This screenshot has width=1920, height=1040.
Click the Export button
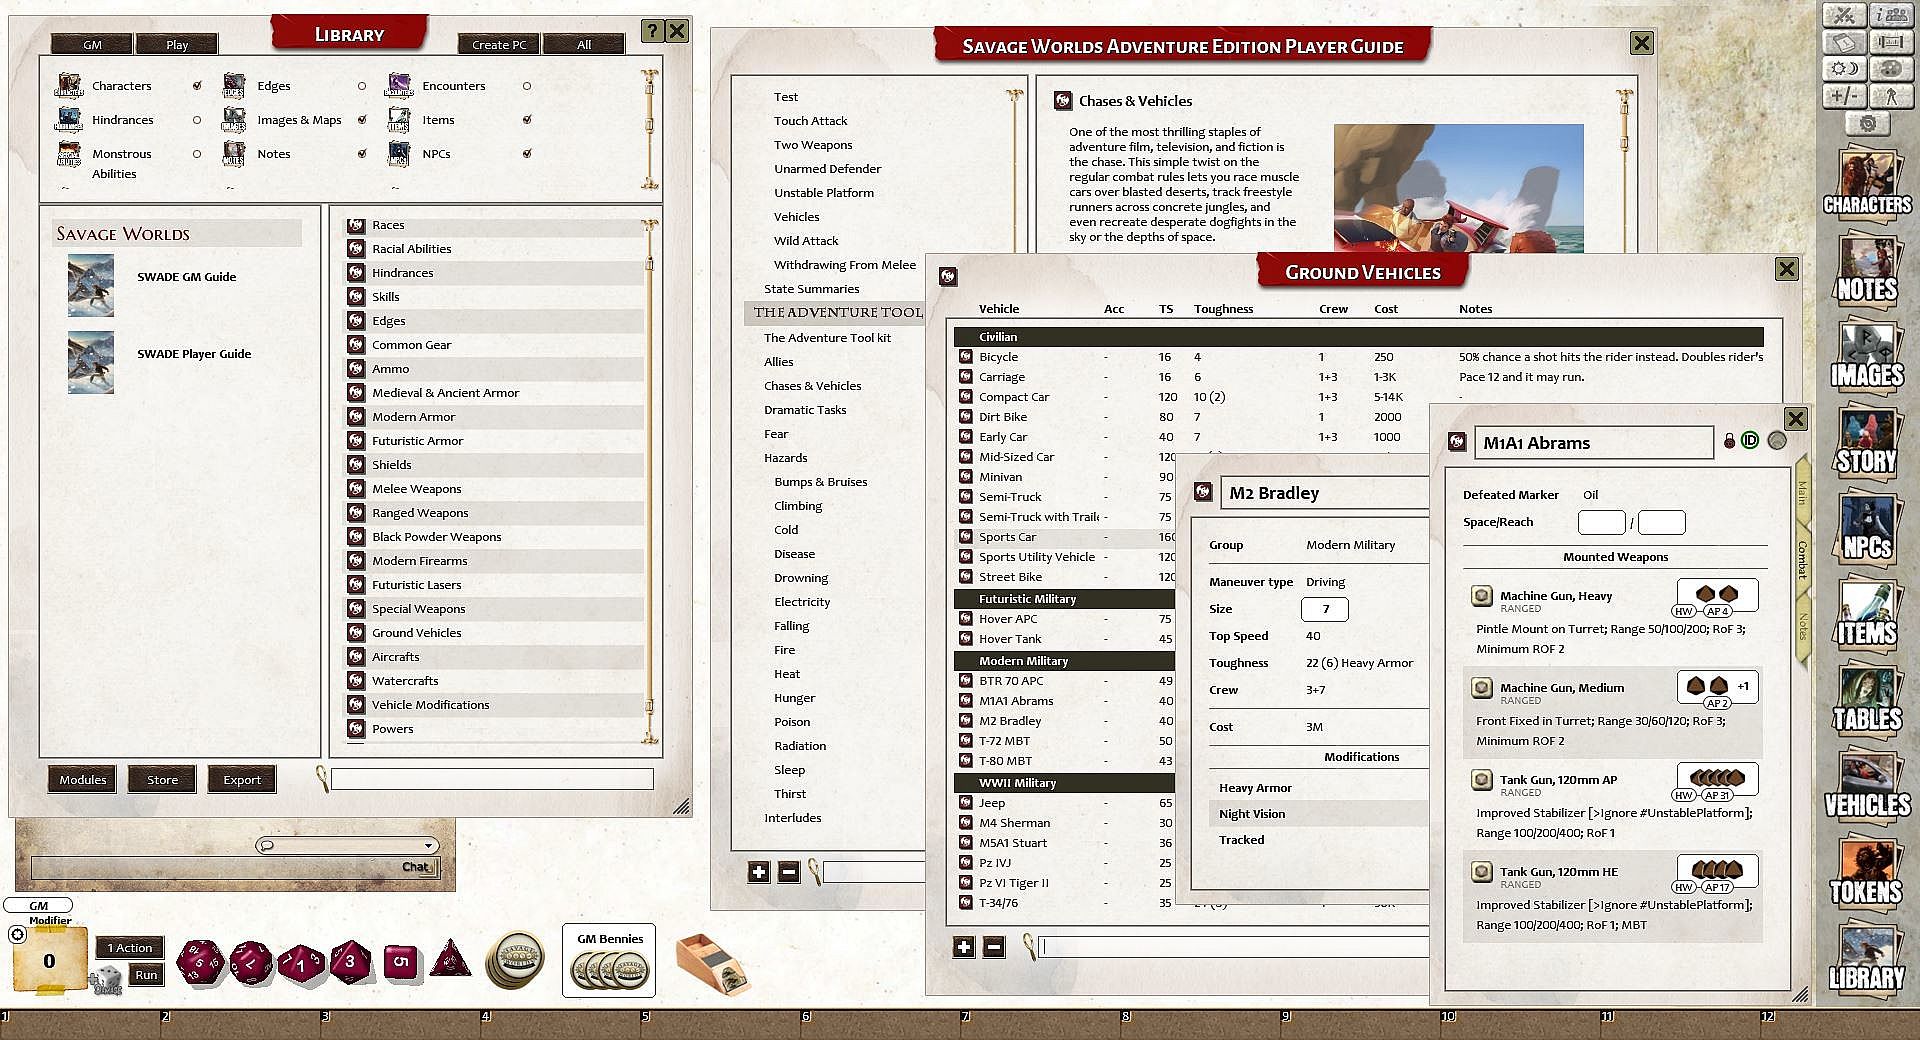[x=241, y=780]
